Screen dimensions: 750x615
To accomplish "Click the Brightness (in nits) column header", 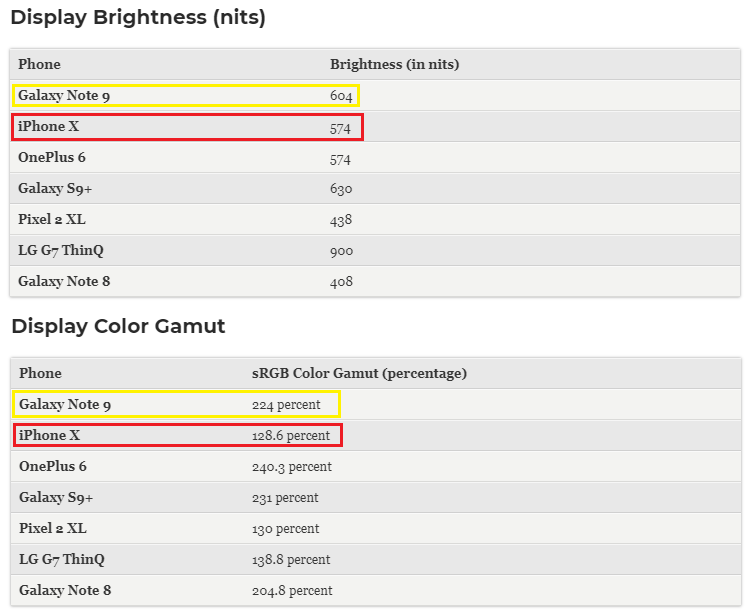I will click(x=395, y=64).
